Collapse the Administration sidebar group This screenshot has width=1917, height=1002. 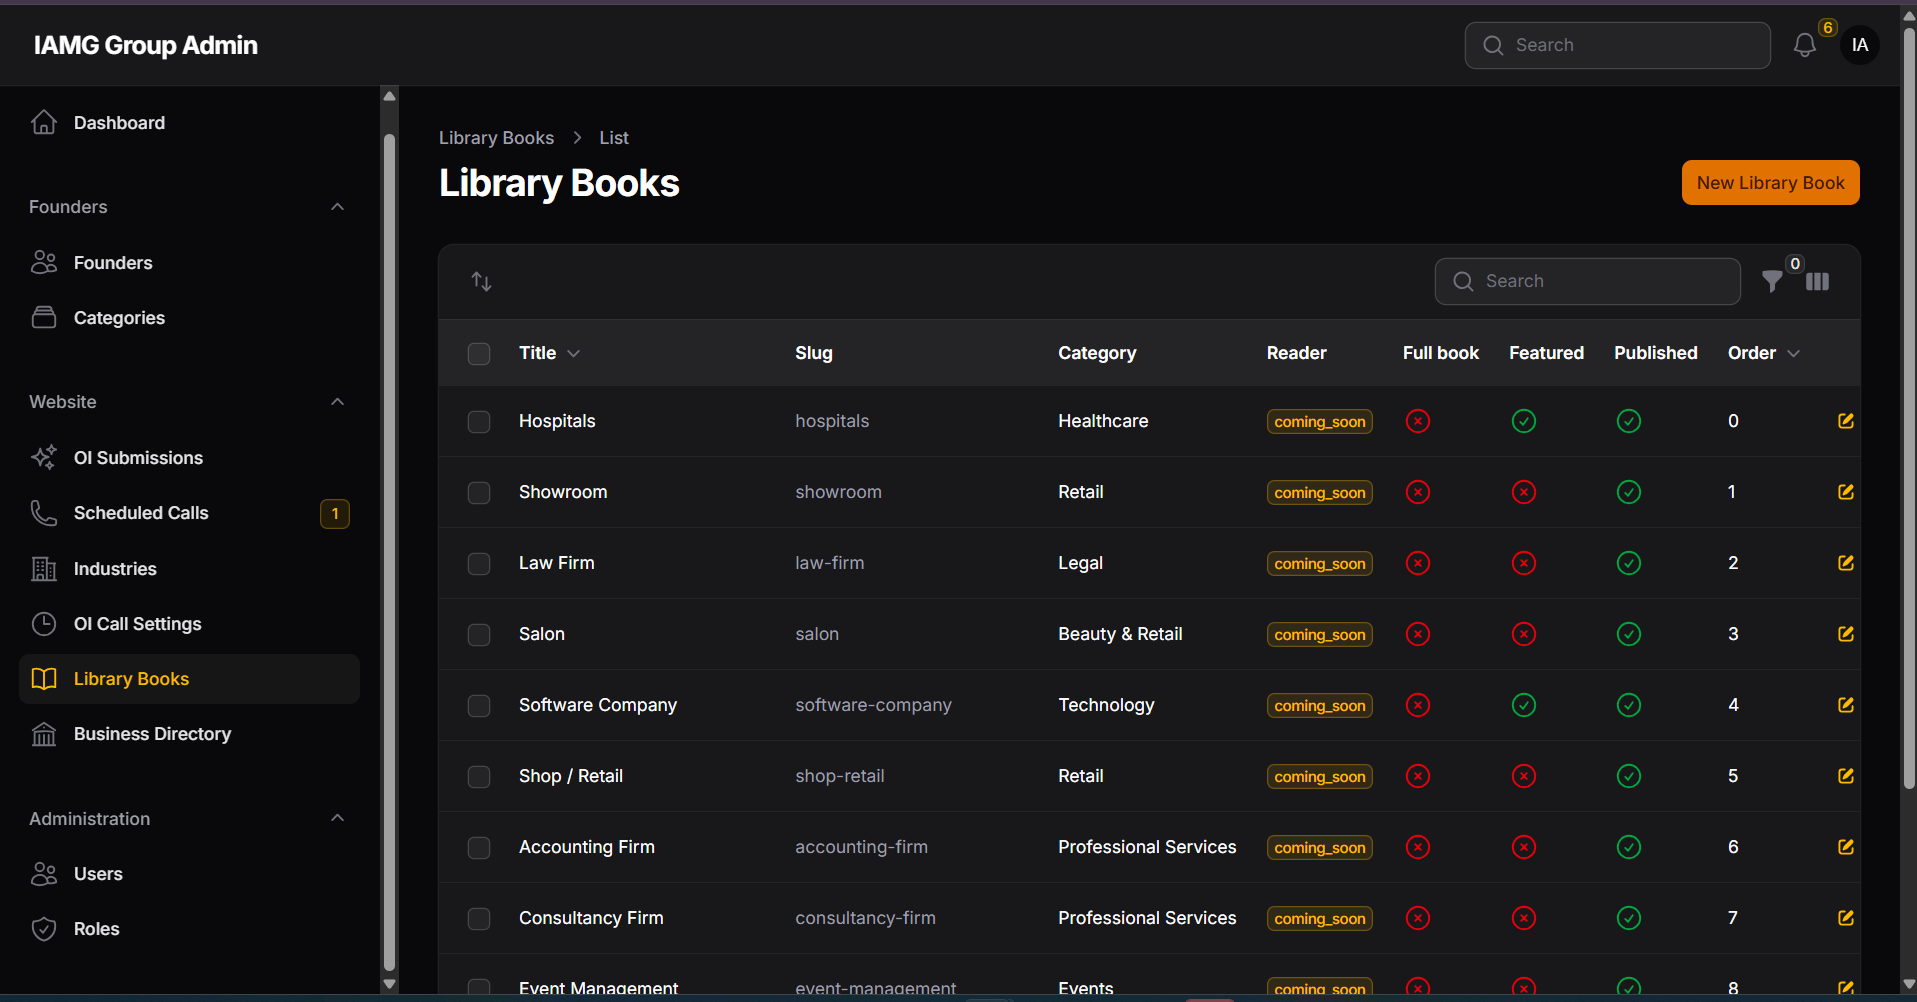pyautogui.click(x=337, y=818)
